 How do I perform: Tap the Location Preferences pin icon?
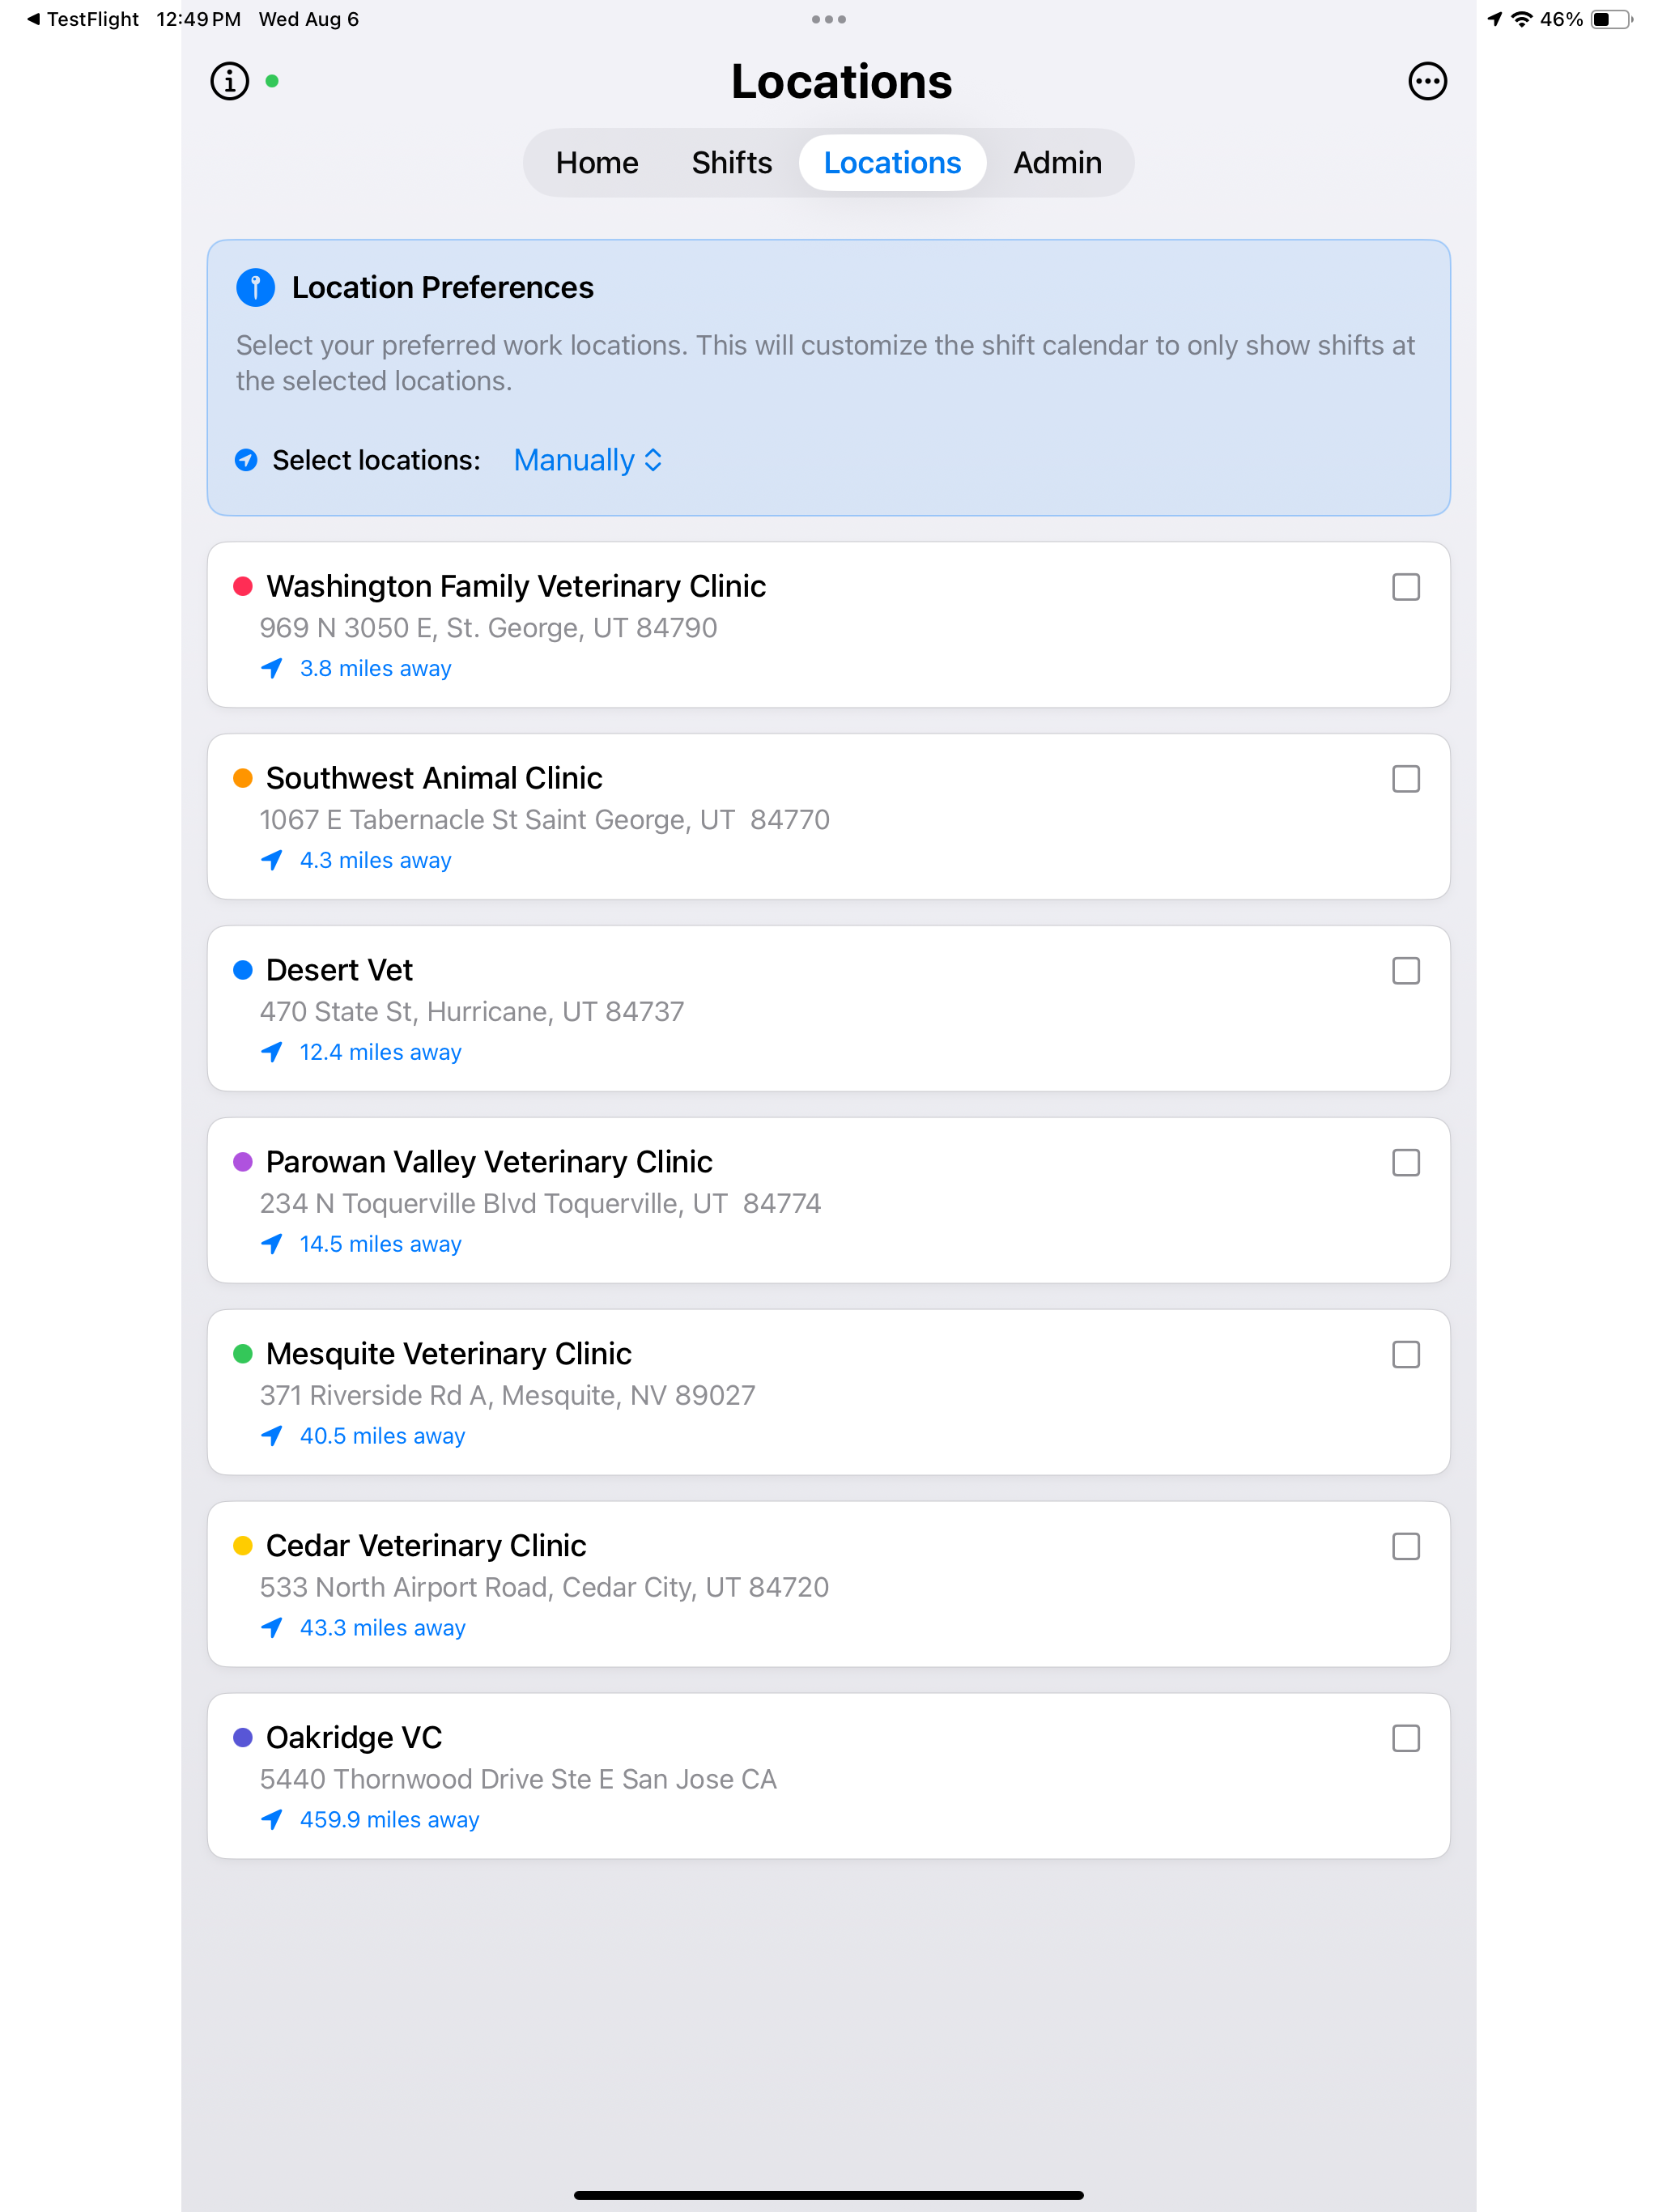click(x=255, y=287)
